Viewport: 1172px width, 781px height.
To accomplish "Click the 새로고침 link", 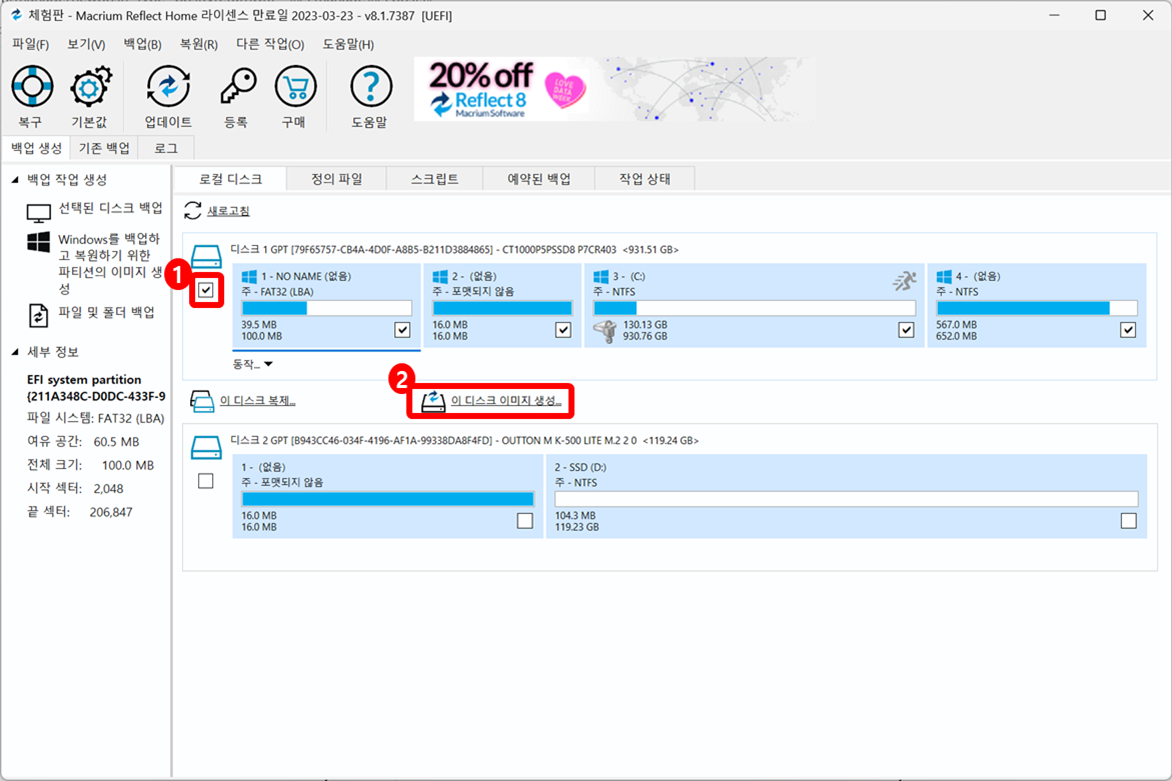I will click(228, 212).
